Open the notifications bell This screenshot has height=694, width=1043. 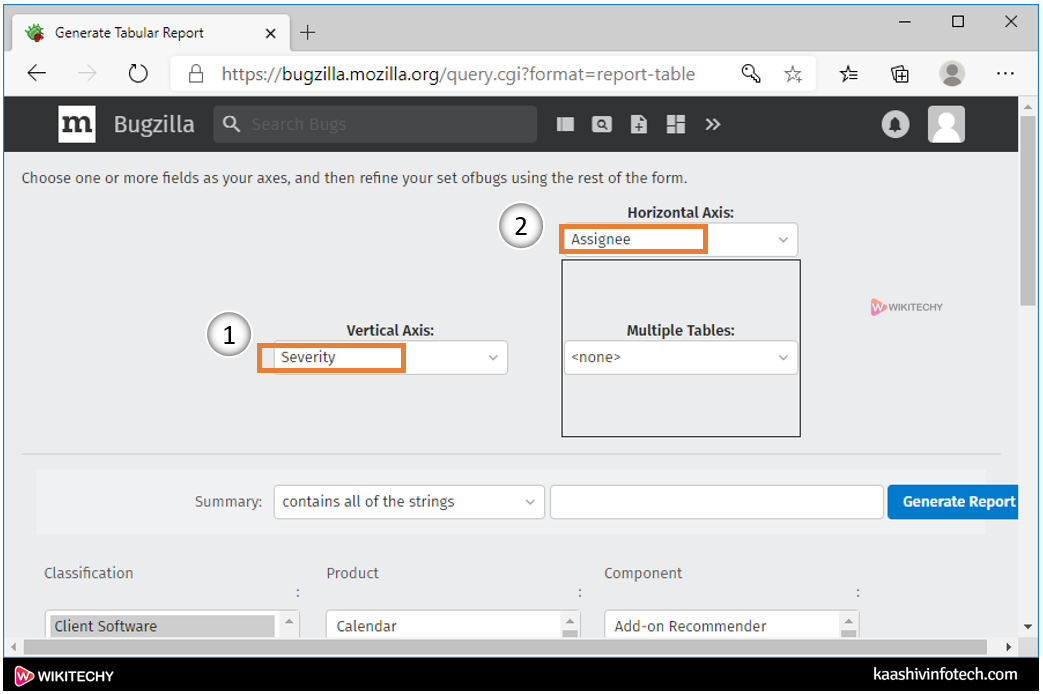[x=895, y=124]
